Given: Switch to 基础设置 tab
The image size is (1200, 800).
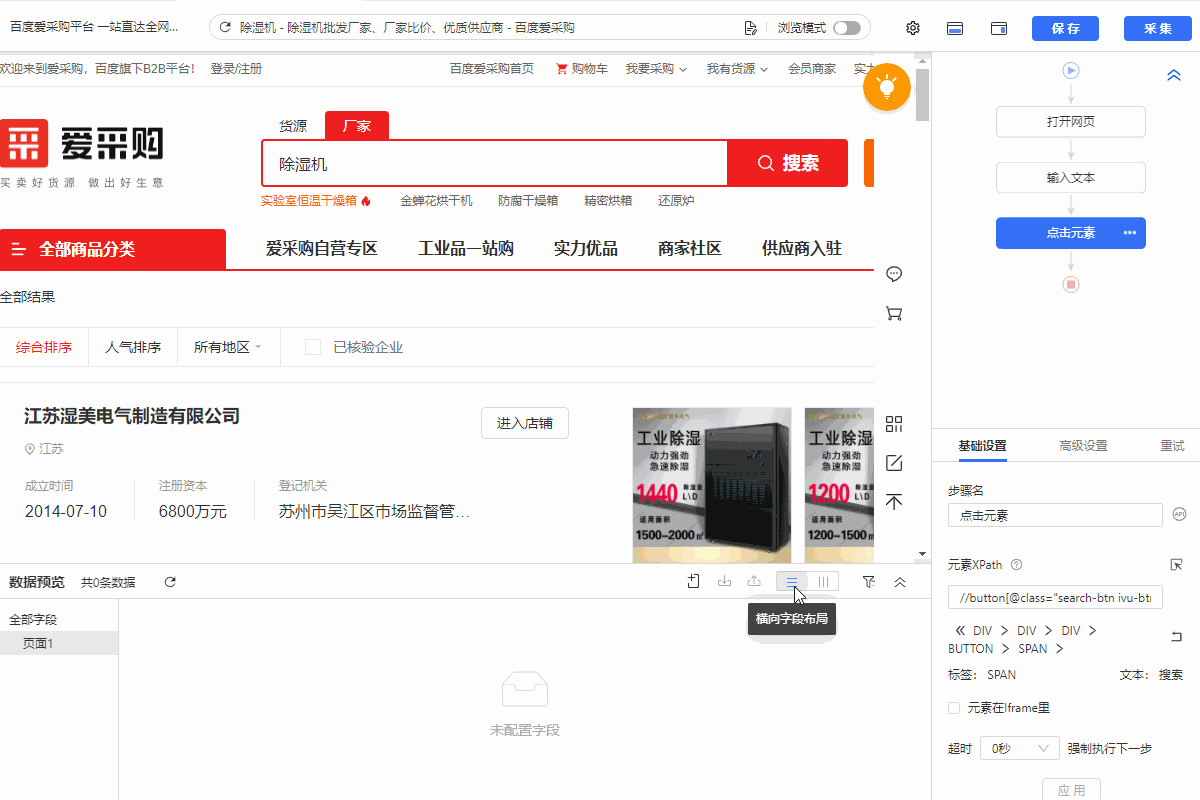Looking at the screenshot, I should (982, 446).
